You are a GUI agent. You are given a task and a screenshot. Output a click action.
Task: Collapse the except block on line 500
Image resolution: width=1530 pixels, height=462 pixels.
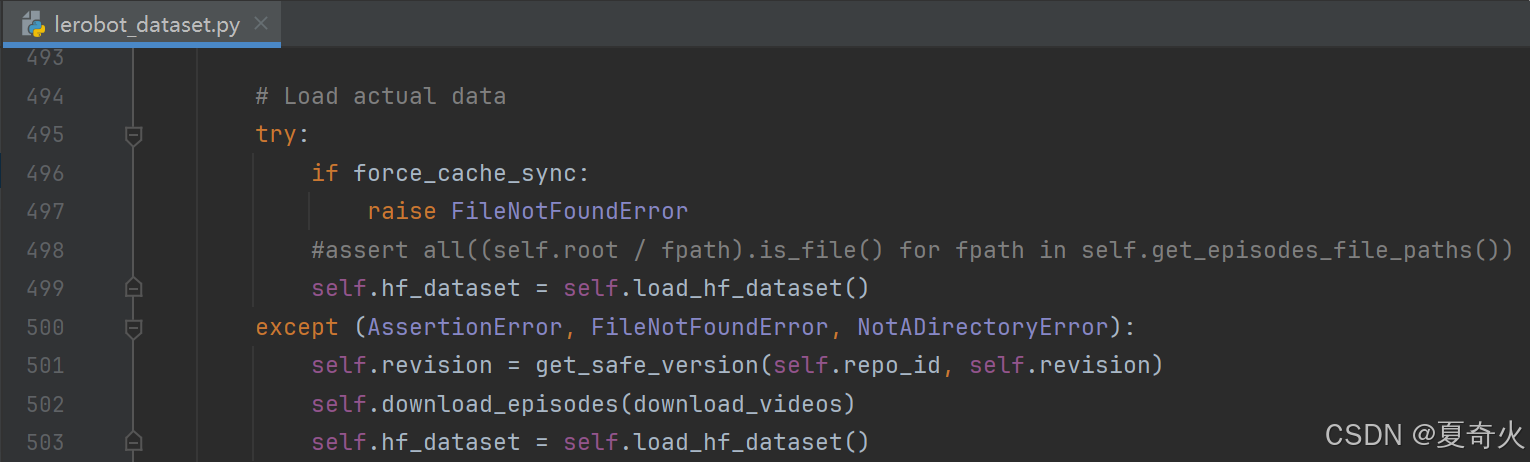(x=133, y=327)
